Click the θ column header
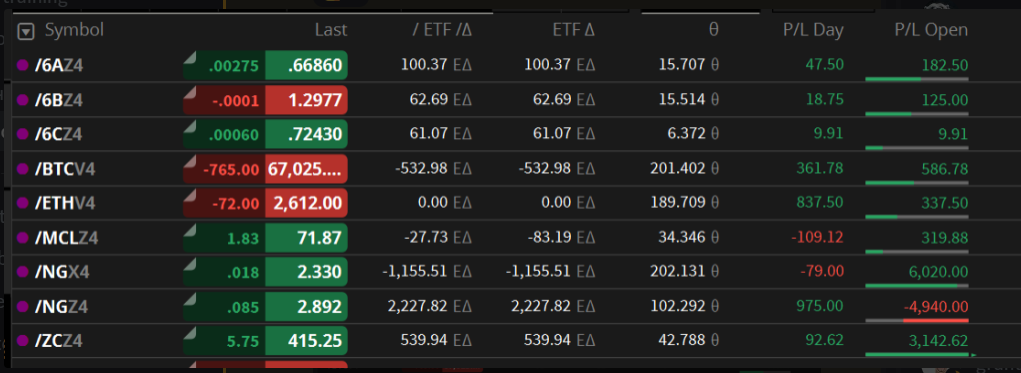The width and height of the screenshot is (1021, 373). 714,30
